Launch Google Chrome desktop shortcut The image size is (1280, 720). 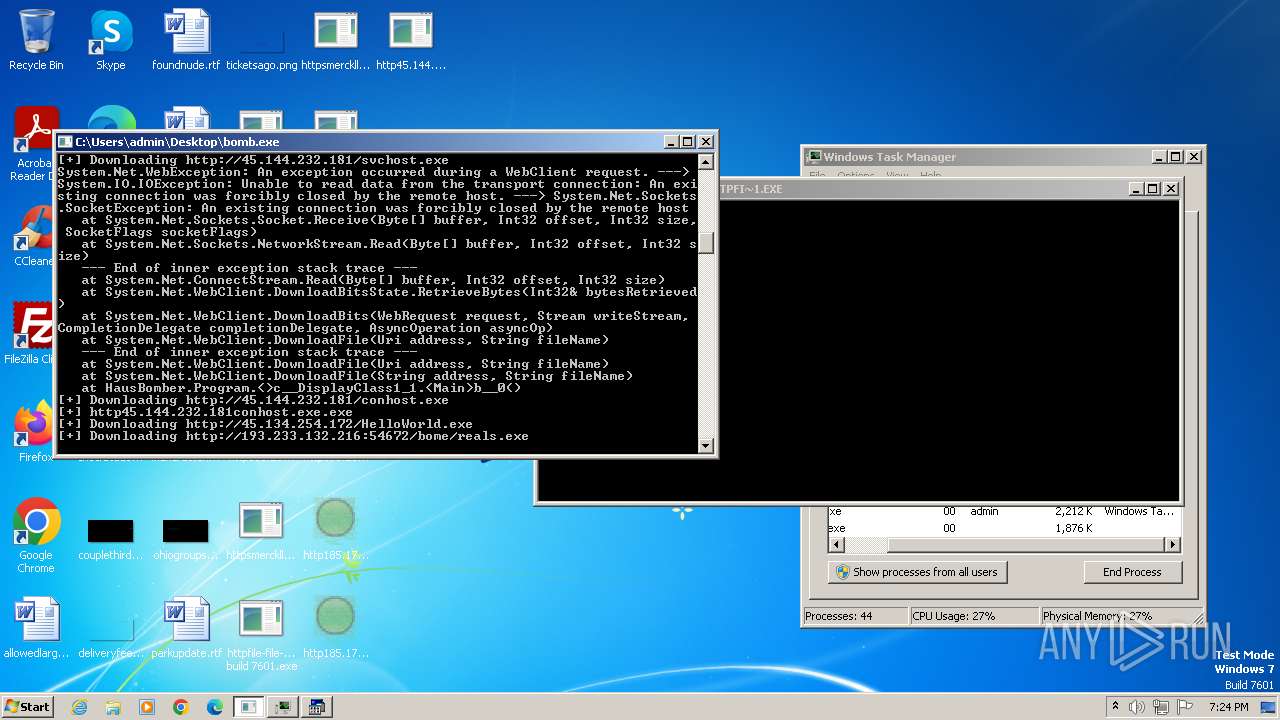36,535
